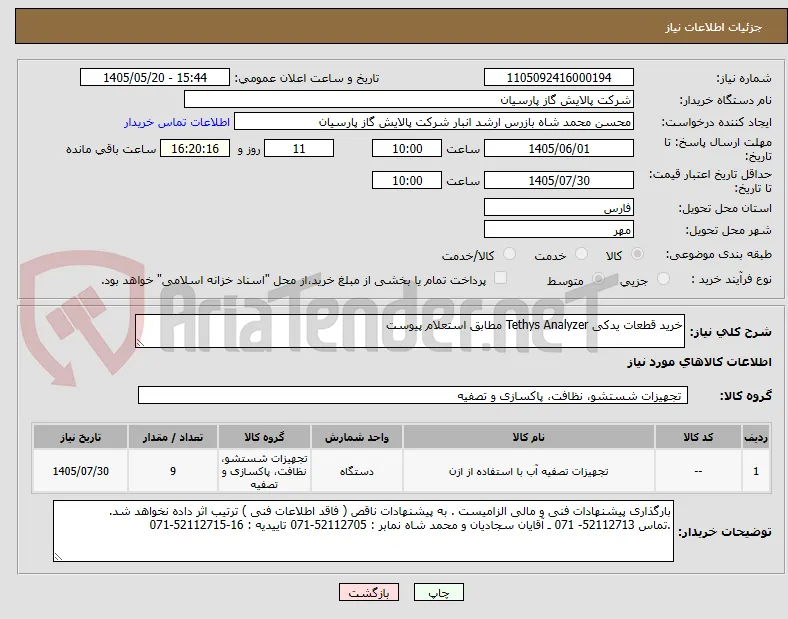Click the چاپ print button

pos(439,593)
